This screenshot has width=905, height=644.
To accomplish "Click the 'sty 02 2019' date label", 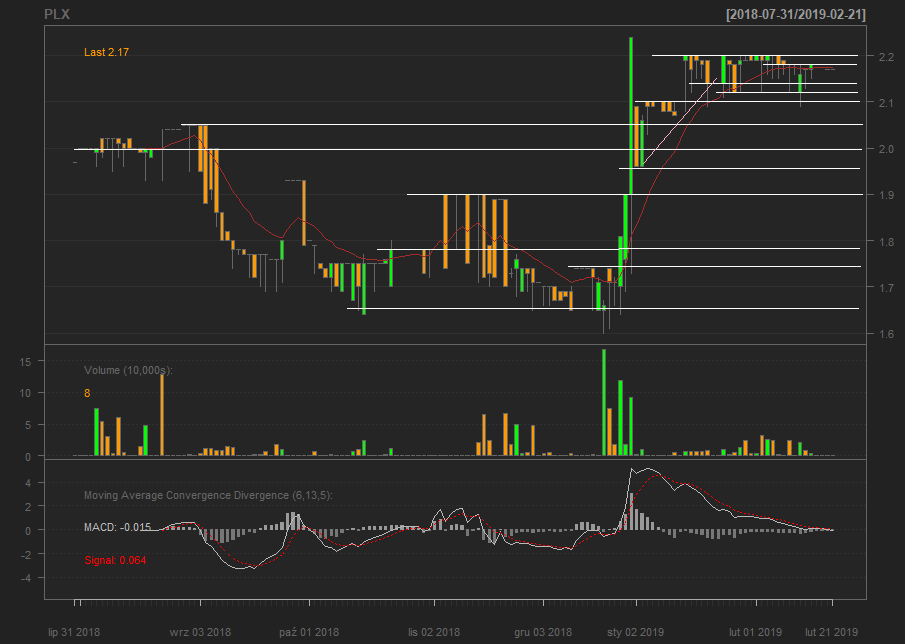I will click(635, 632).
